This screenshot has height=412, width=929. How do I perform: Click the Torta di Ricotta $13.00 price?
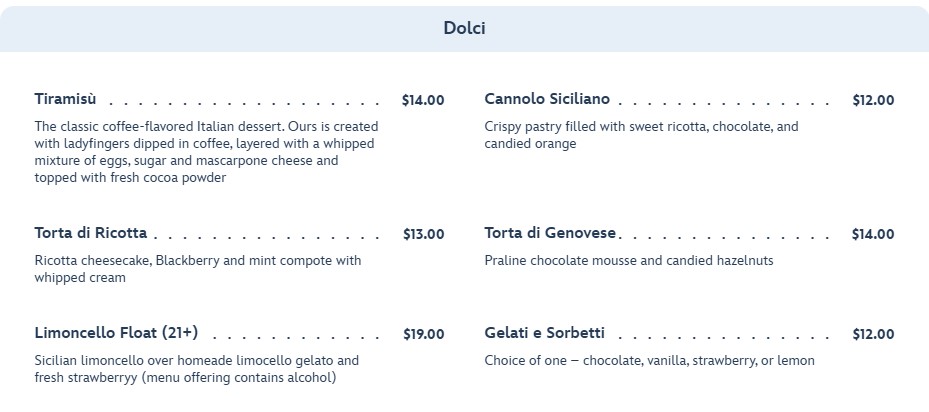[423, 234]
